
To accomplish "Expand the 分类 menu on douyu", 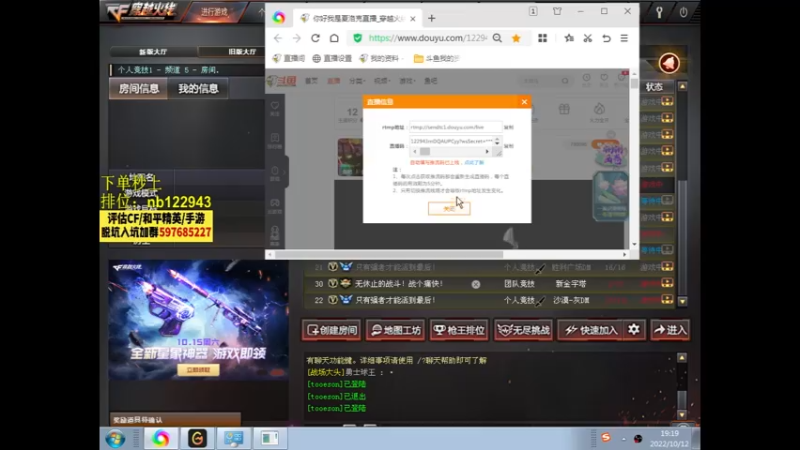I will (356, 81).
